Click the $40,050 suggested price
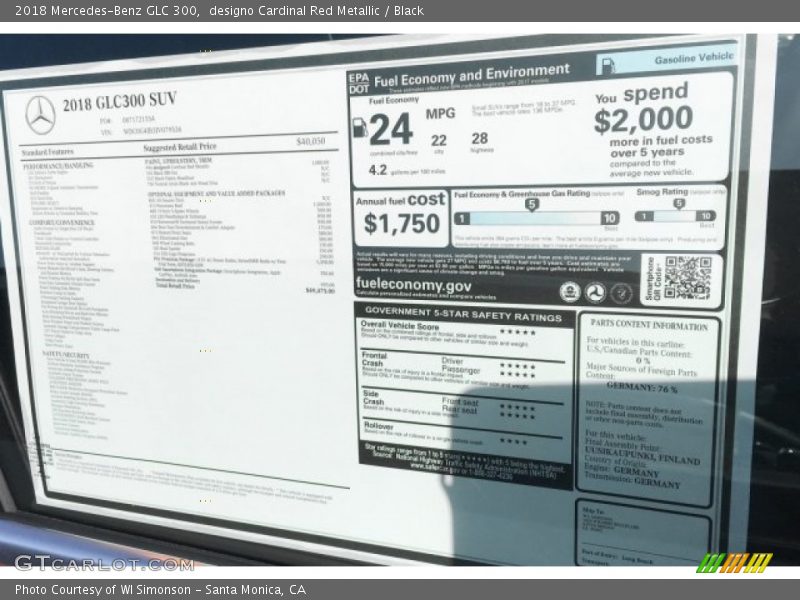The image size is (800, 600). pos(311,141)
